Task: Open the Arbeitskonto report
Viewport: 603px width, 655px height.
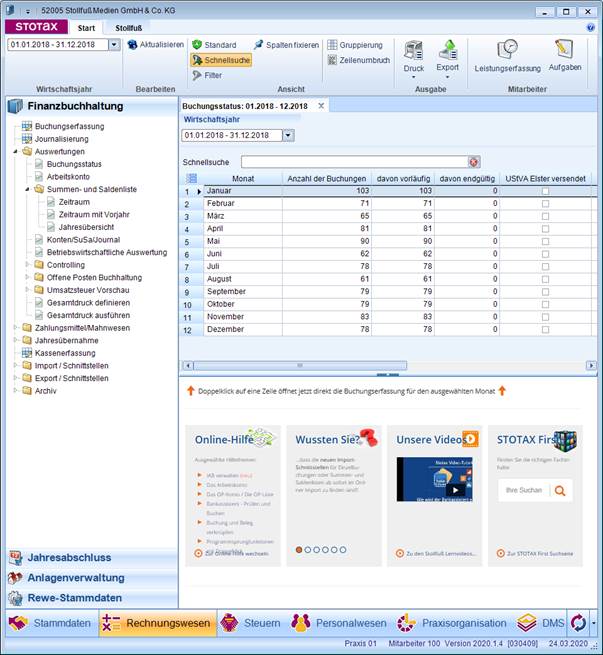Action: (68, 177)
